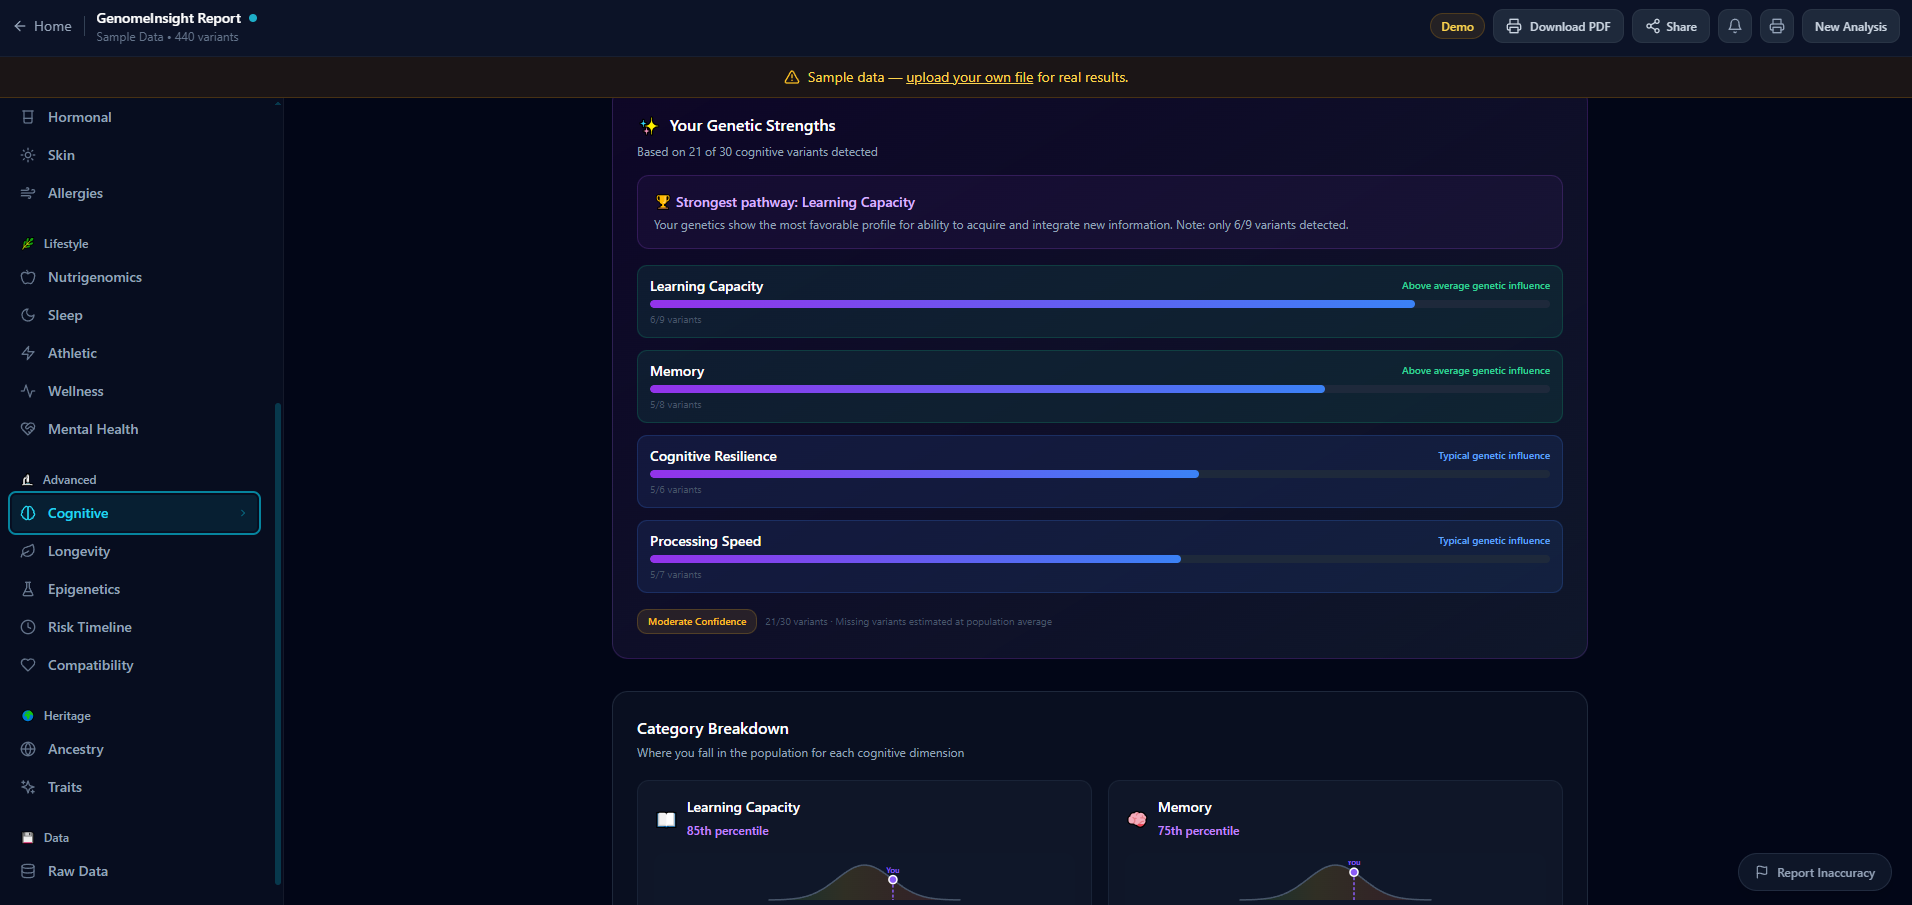The image size is (1912, 905).
Task: Click the notification bell icon
Action: pyautogui.click(x=1734, y=26)
